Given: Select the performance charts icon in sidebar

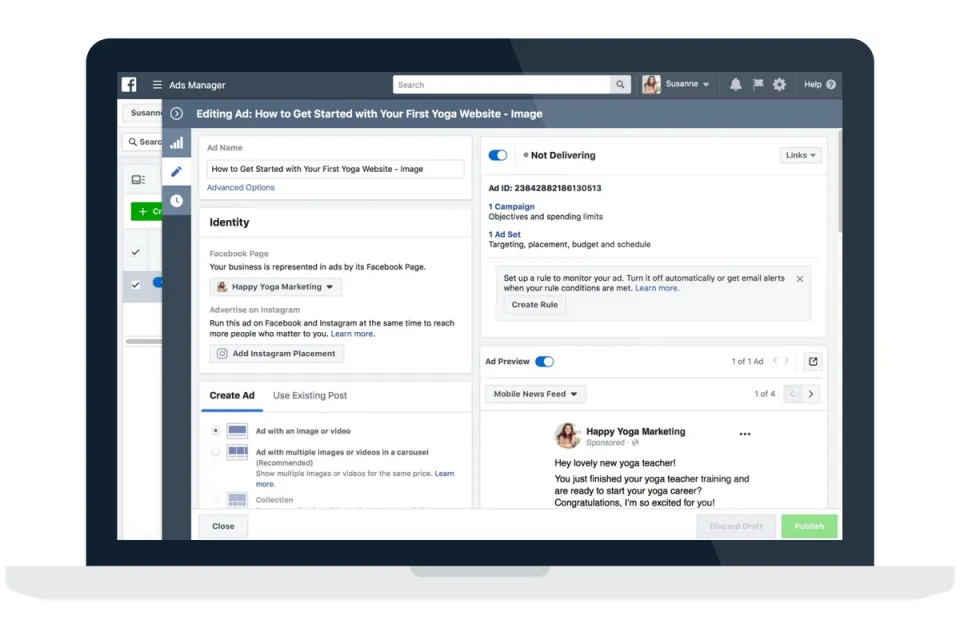Looking at the screenshot, I should point(177,143).
